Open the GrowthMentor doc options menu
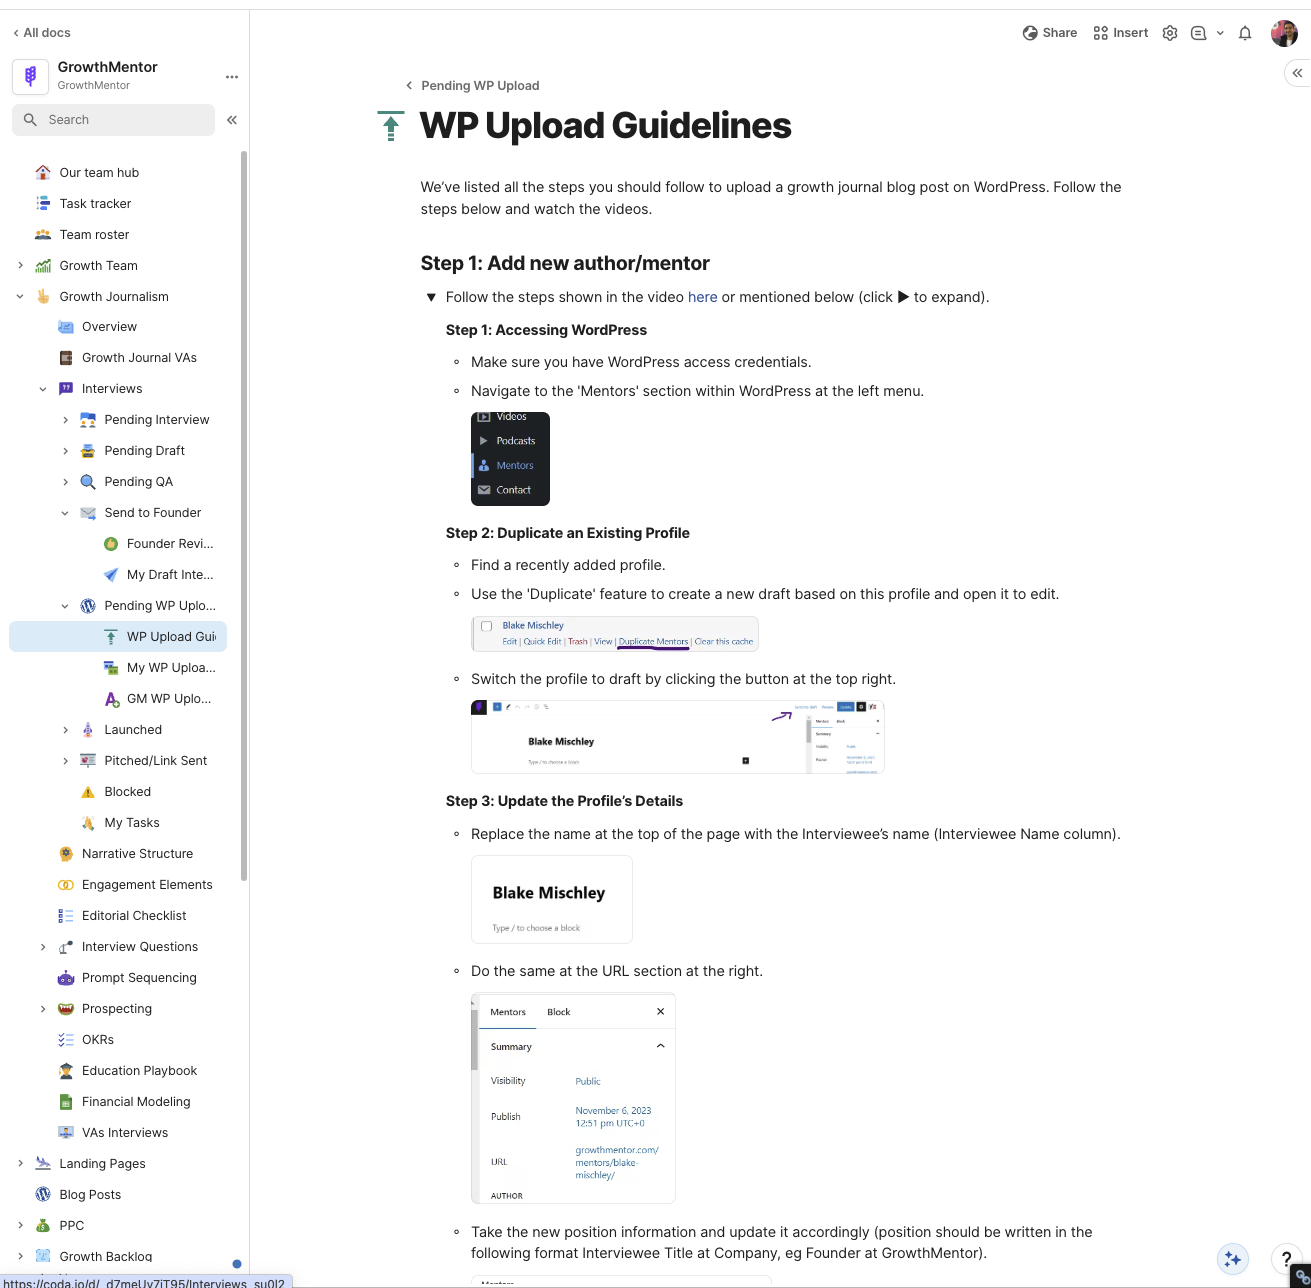 point(232,77)
